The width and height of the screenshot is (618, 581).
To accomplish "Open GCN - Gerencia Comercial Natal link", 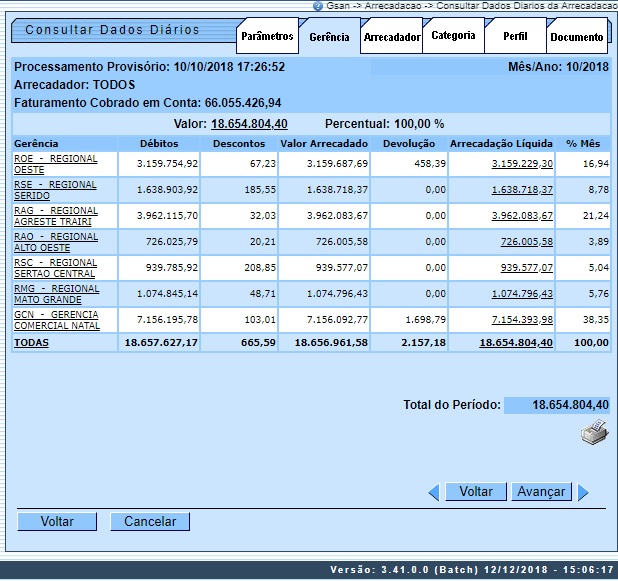I will [56, 319].
